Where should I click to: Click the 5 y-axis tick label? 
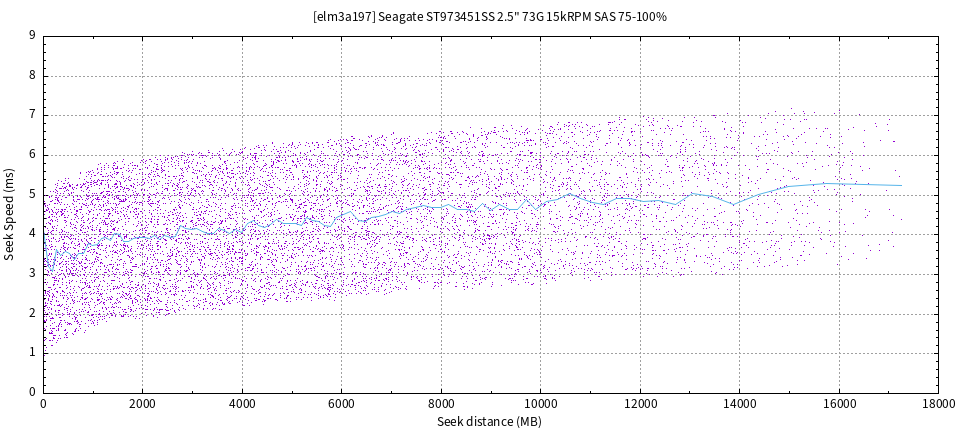pyautogui.click(x=32, y=194)
